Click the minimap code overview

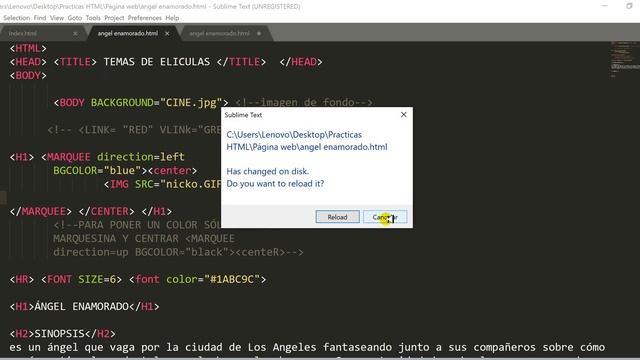(x=624, y=59)
